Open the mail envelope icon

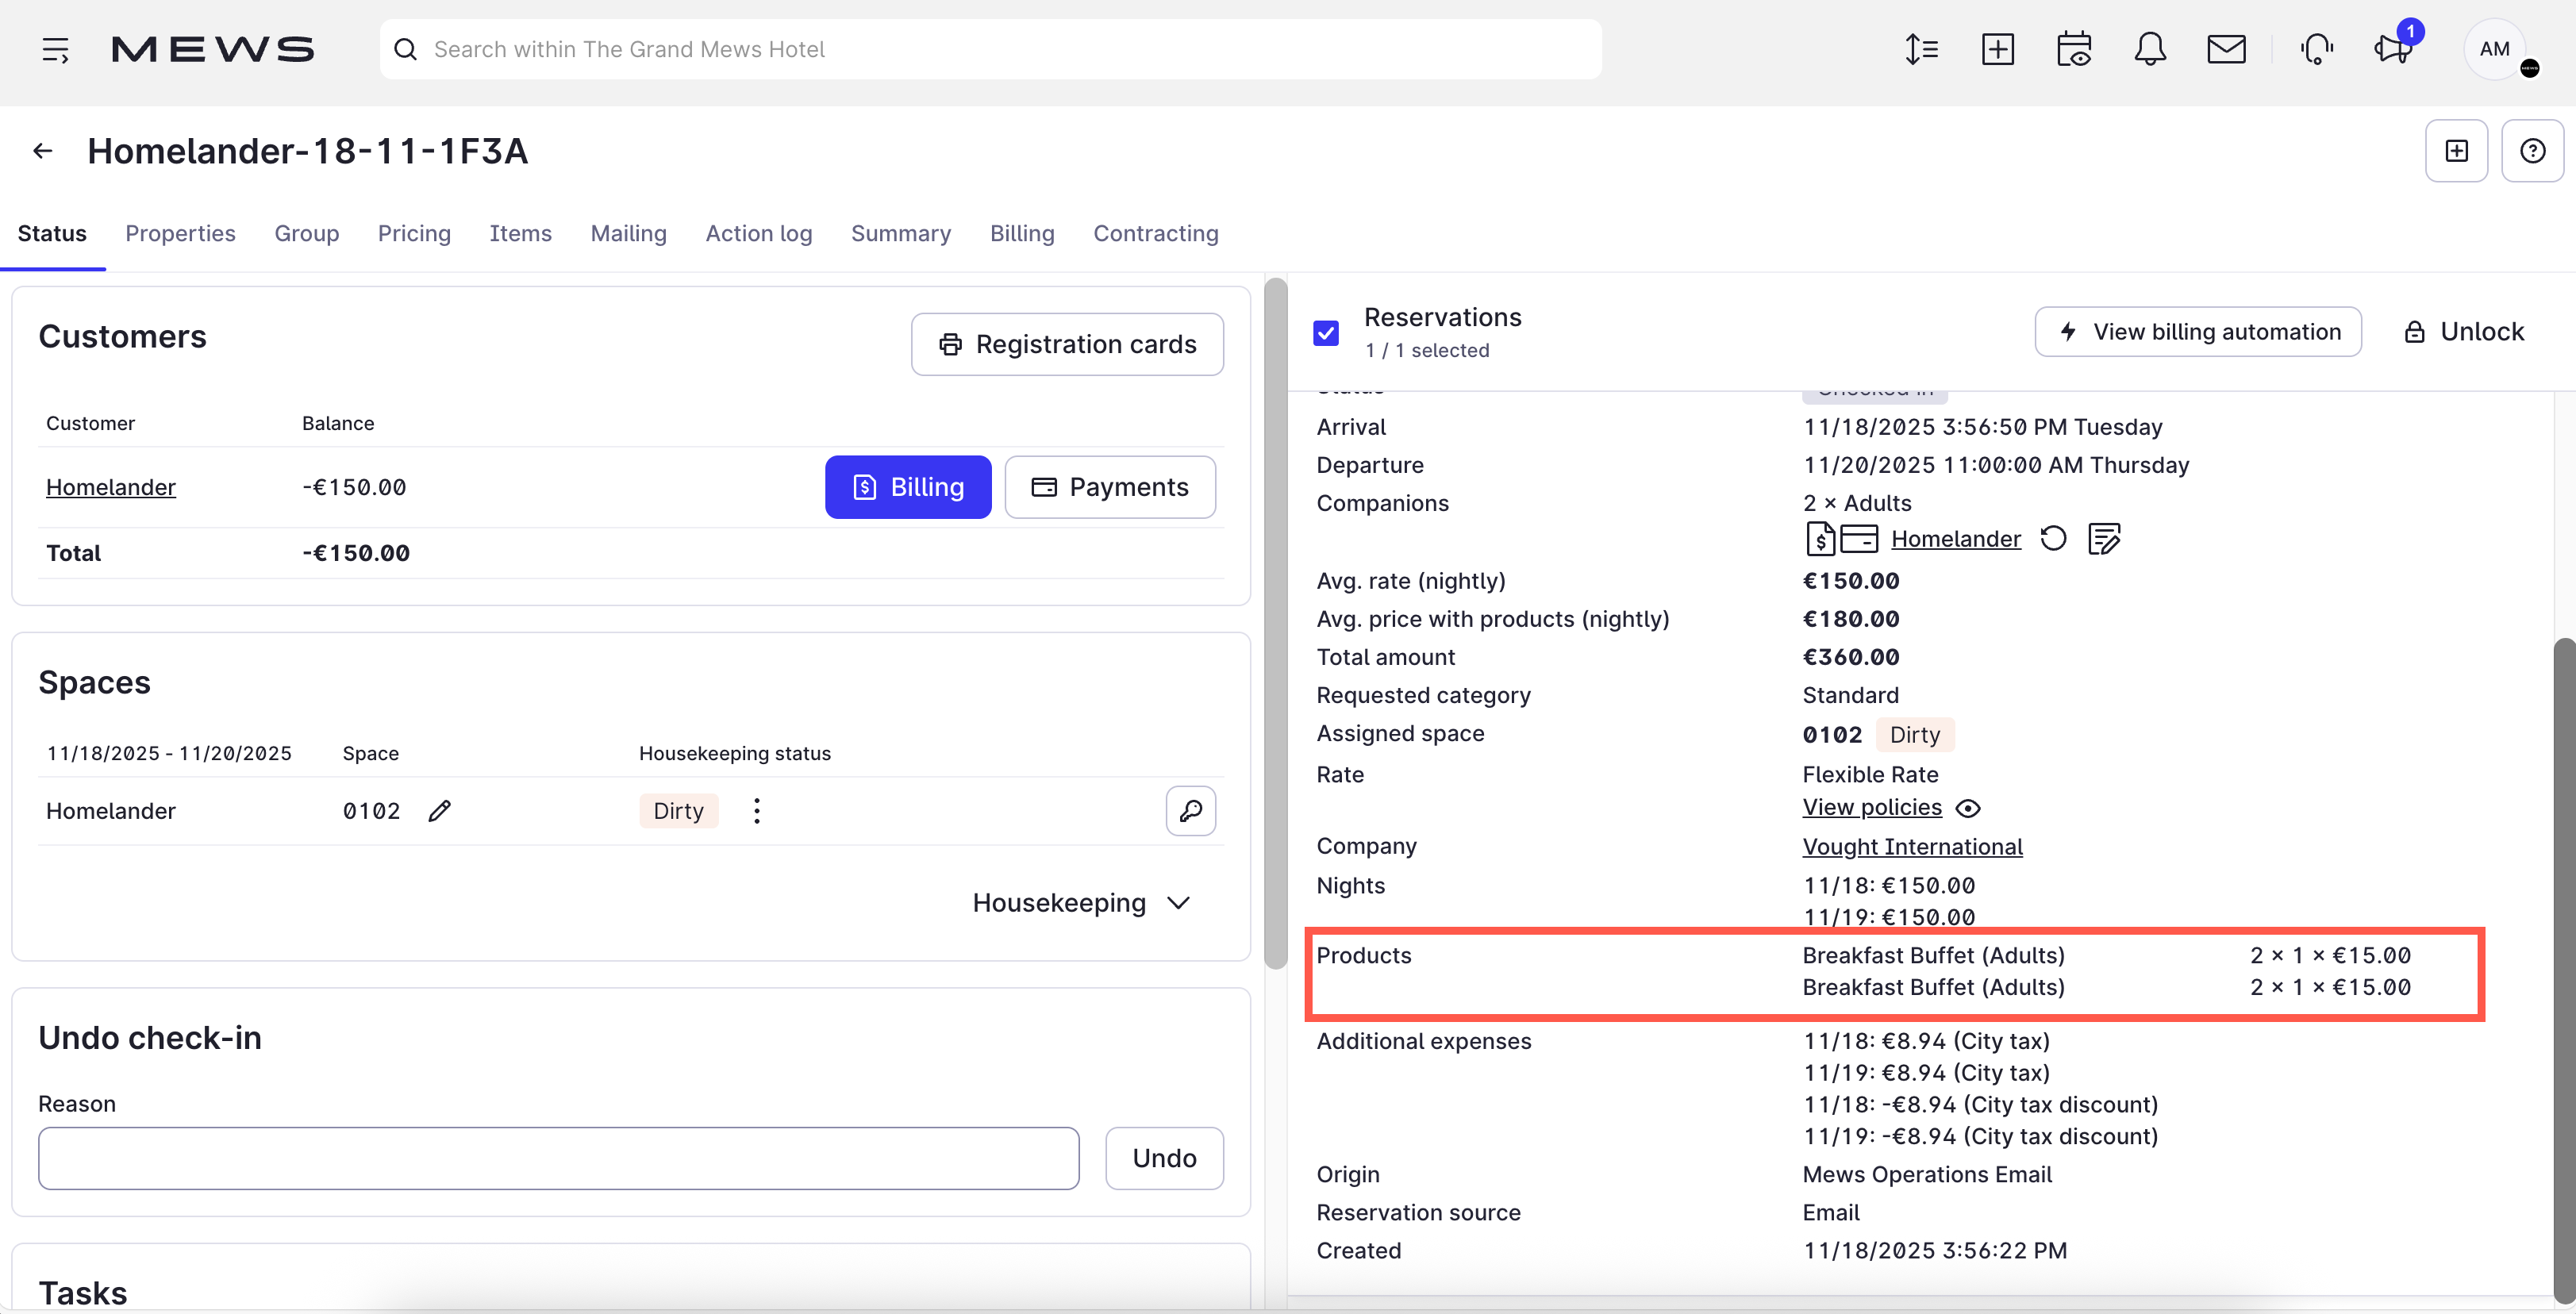point(2227,49)
